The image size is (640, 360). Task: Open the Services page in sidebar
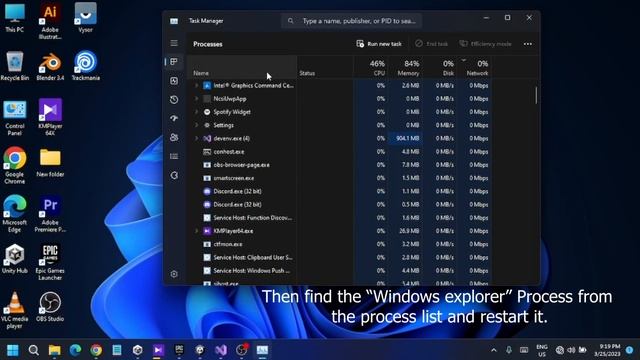pos(174,176)
